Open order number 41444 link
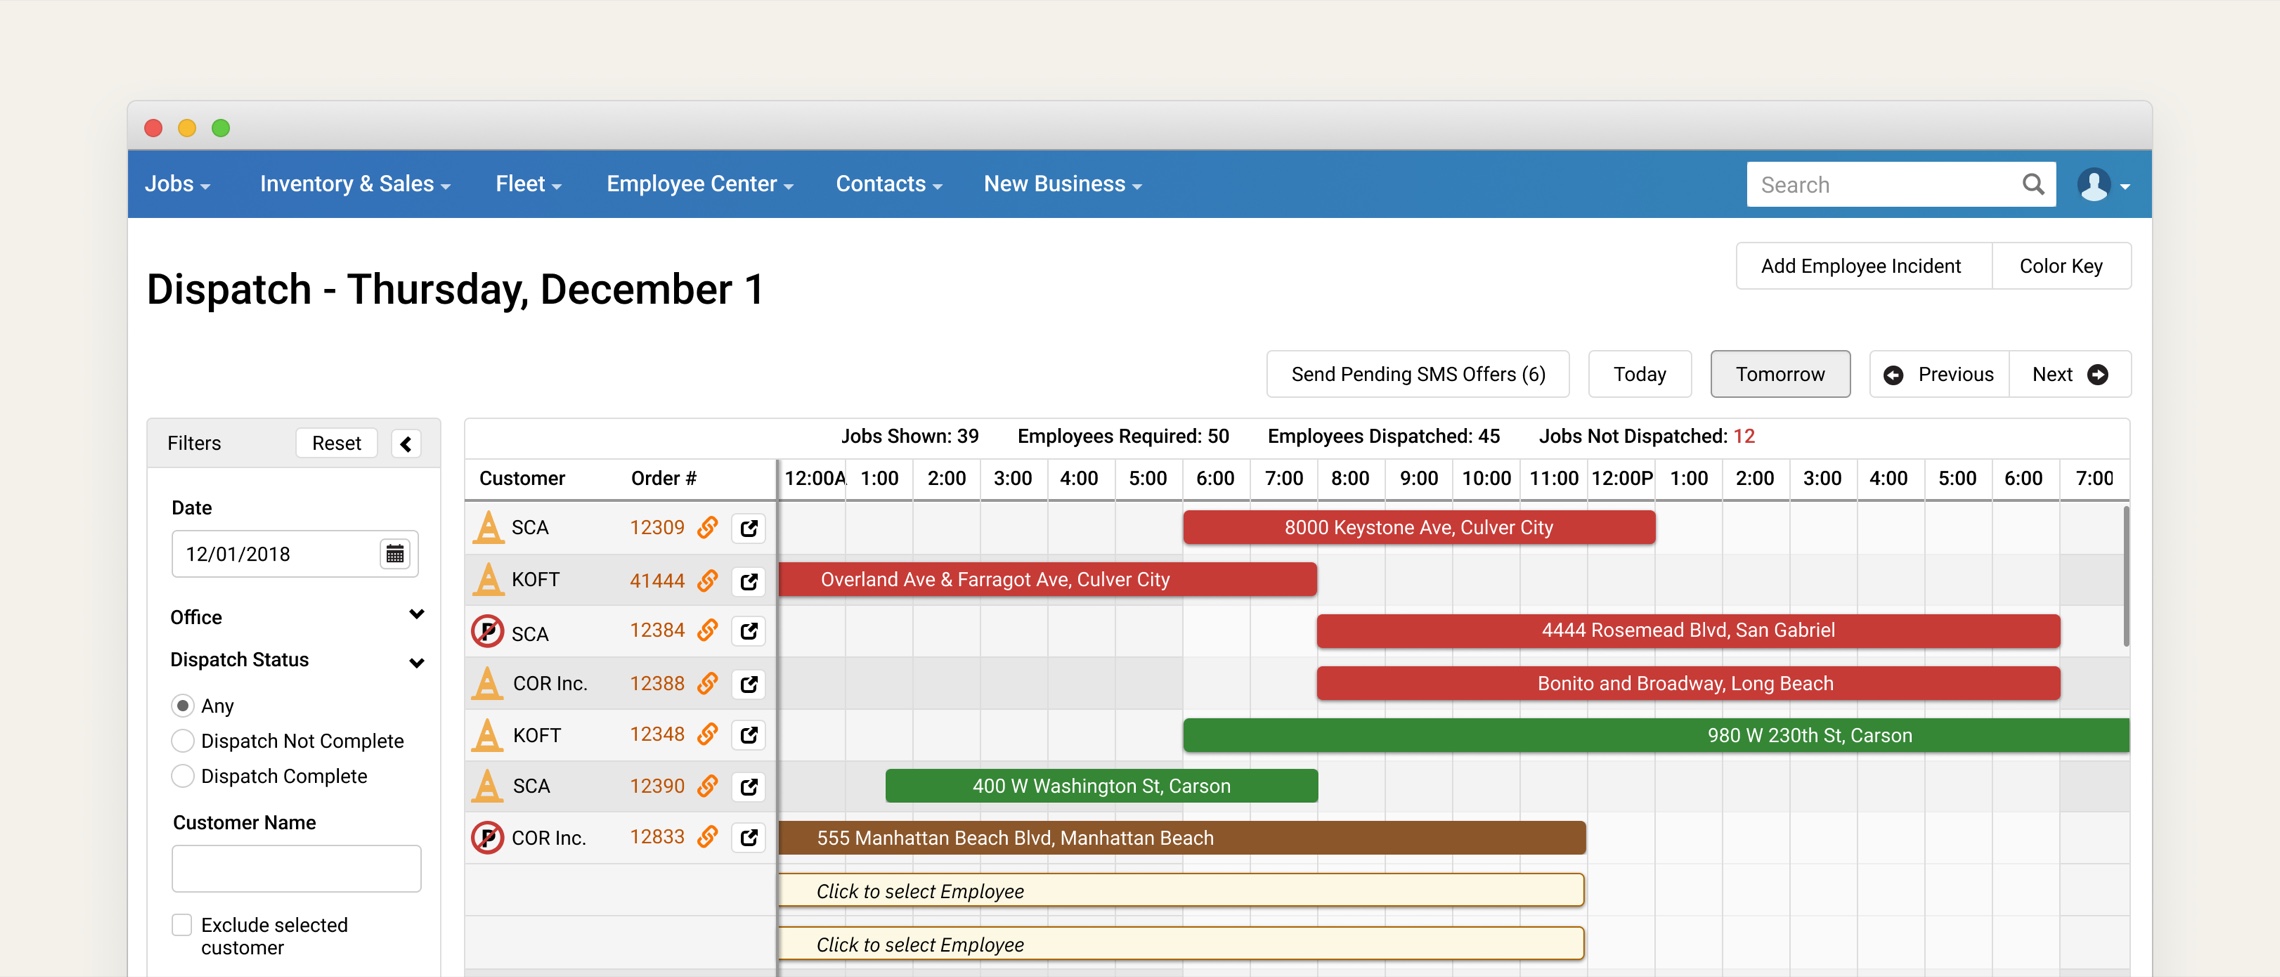The image size is (2280, 977). coord(657,580)
